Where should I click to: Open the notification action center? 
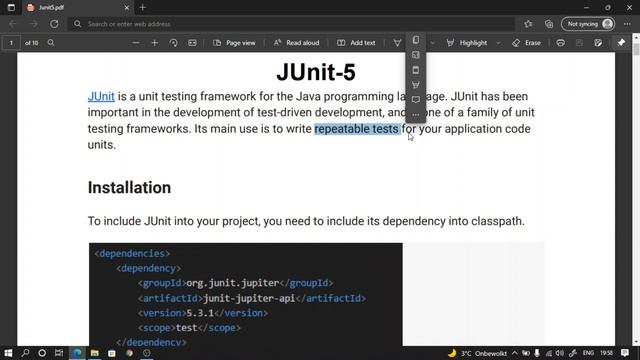coord(625,353)
